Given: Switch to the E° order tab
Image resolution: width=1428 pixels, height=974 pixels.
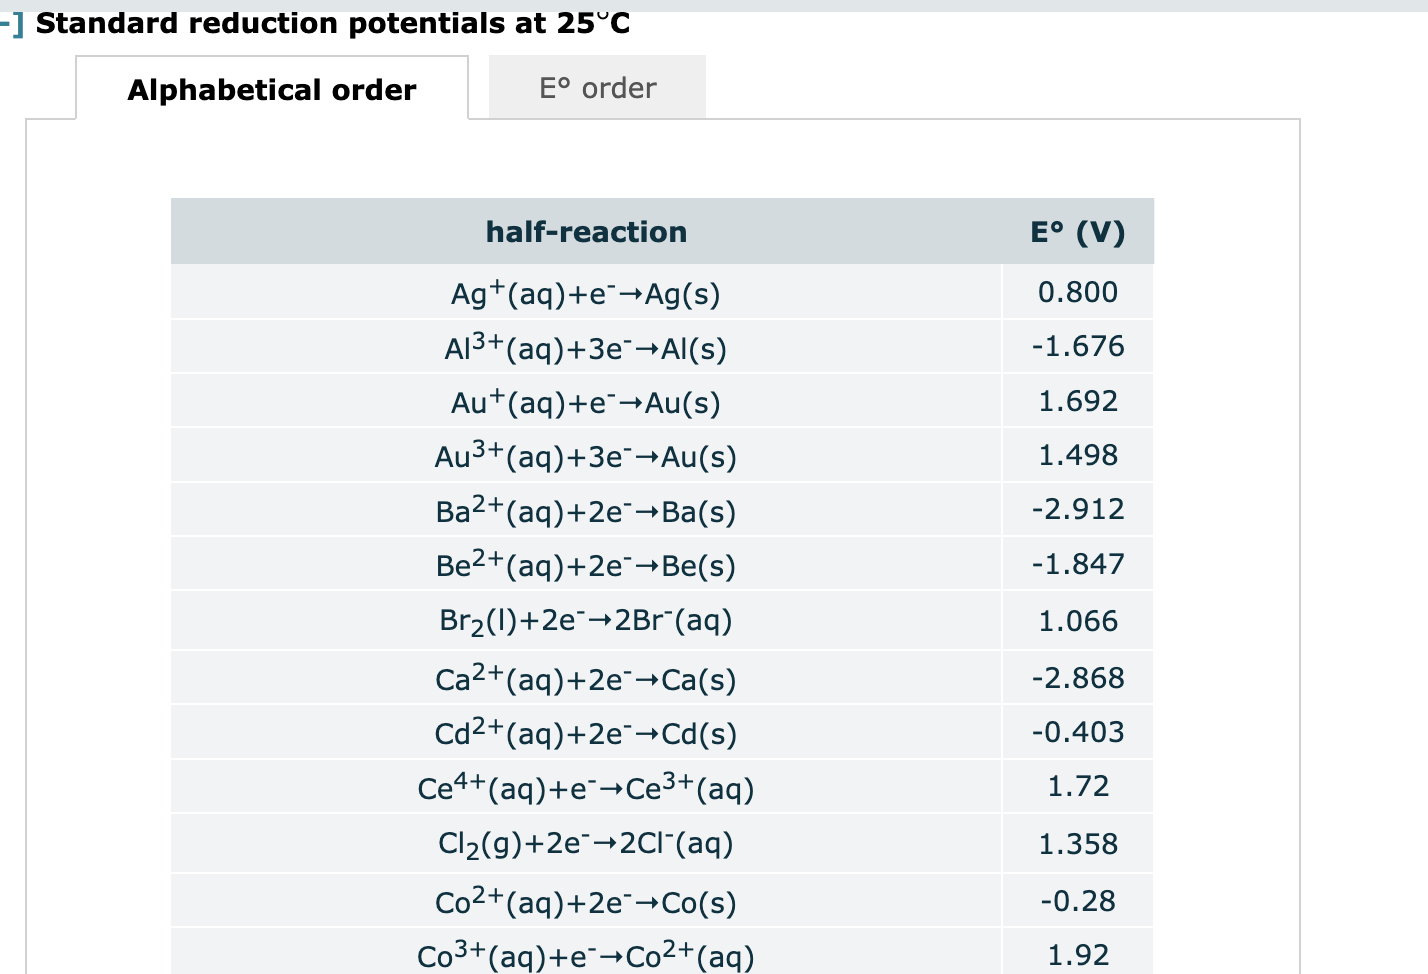Looking at the screenshot, I should [x=597, y=87].
